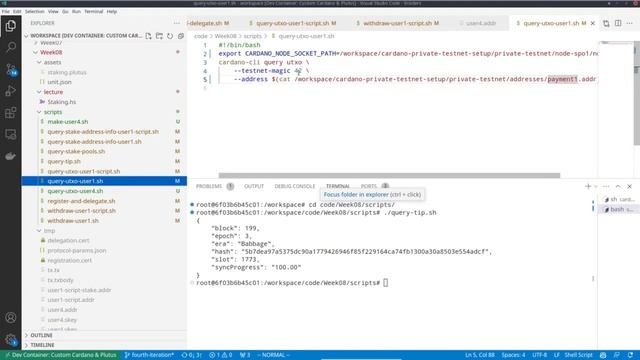Click scripts breadcrumb in editor path
The image size is (640, 360).
point(252,36)
